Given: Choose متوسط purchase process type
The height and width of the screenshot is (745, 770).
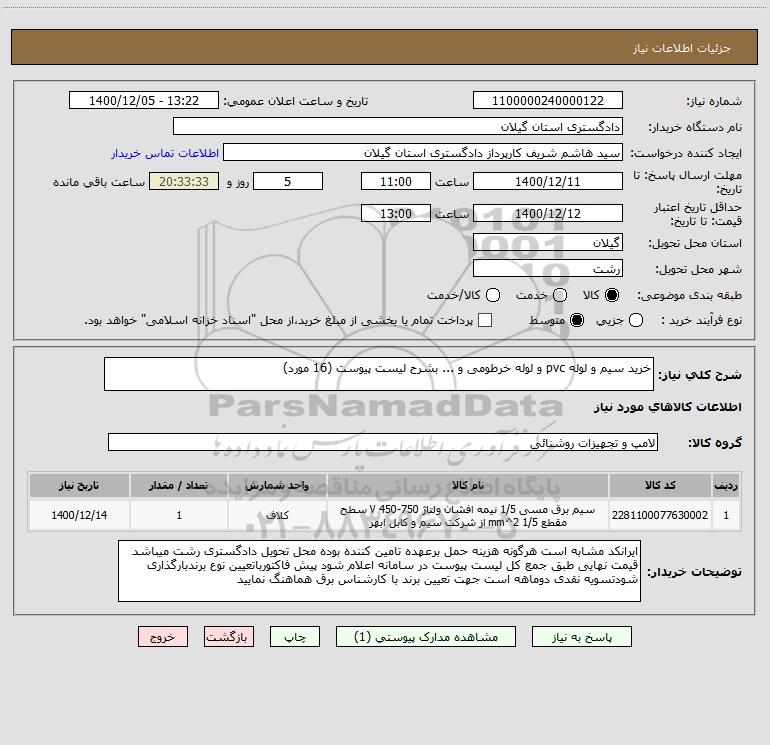Looking at the screenshot, I should [577, 321].
